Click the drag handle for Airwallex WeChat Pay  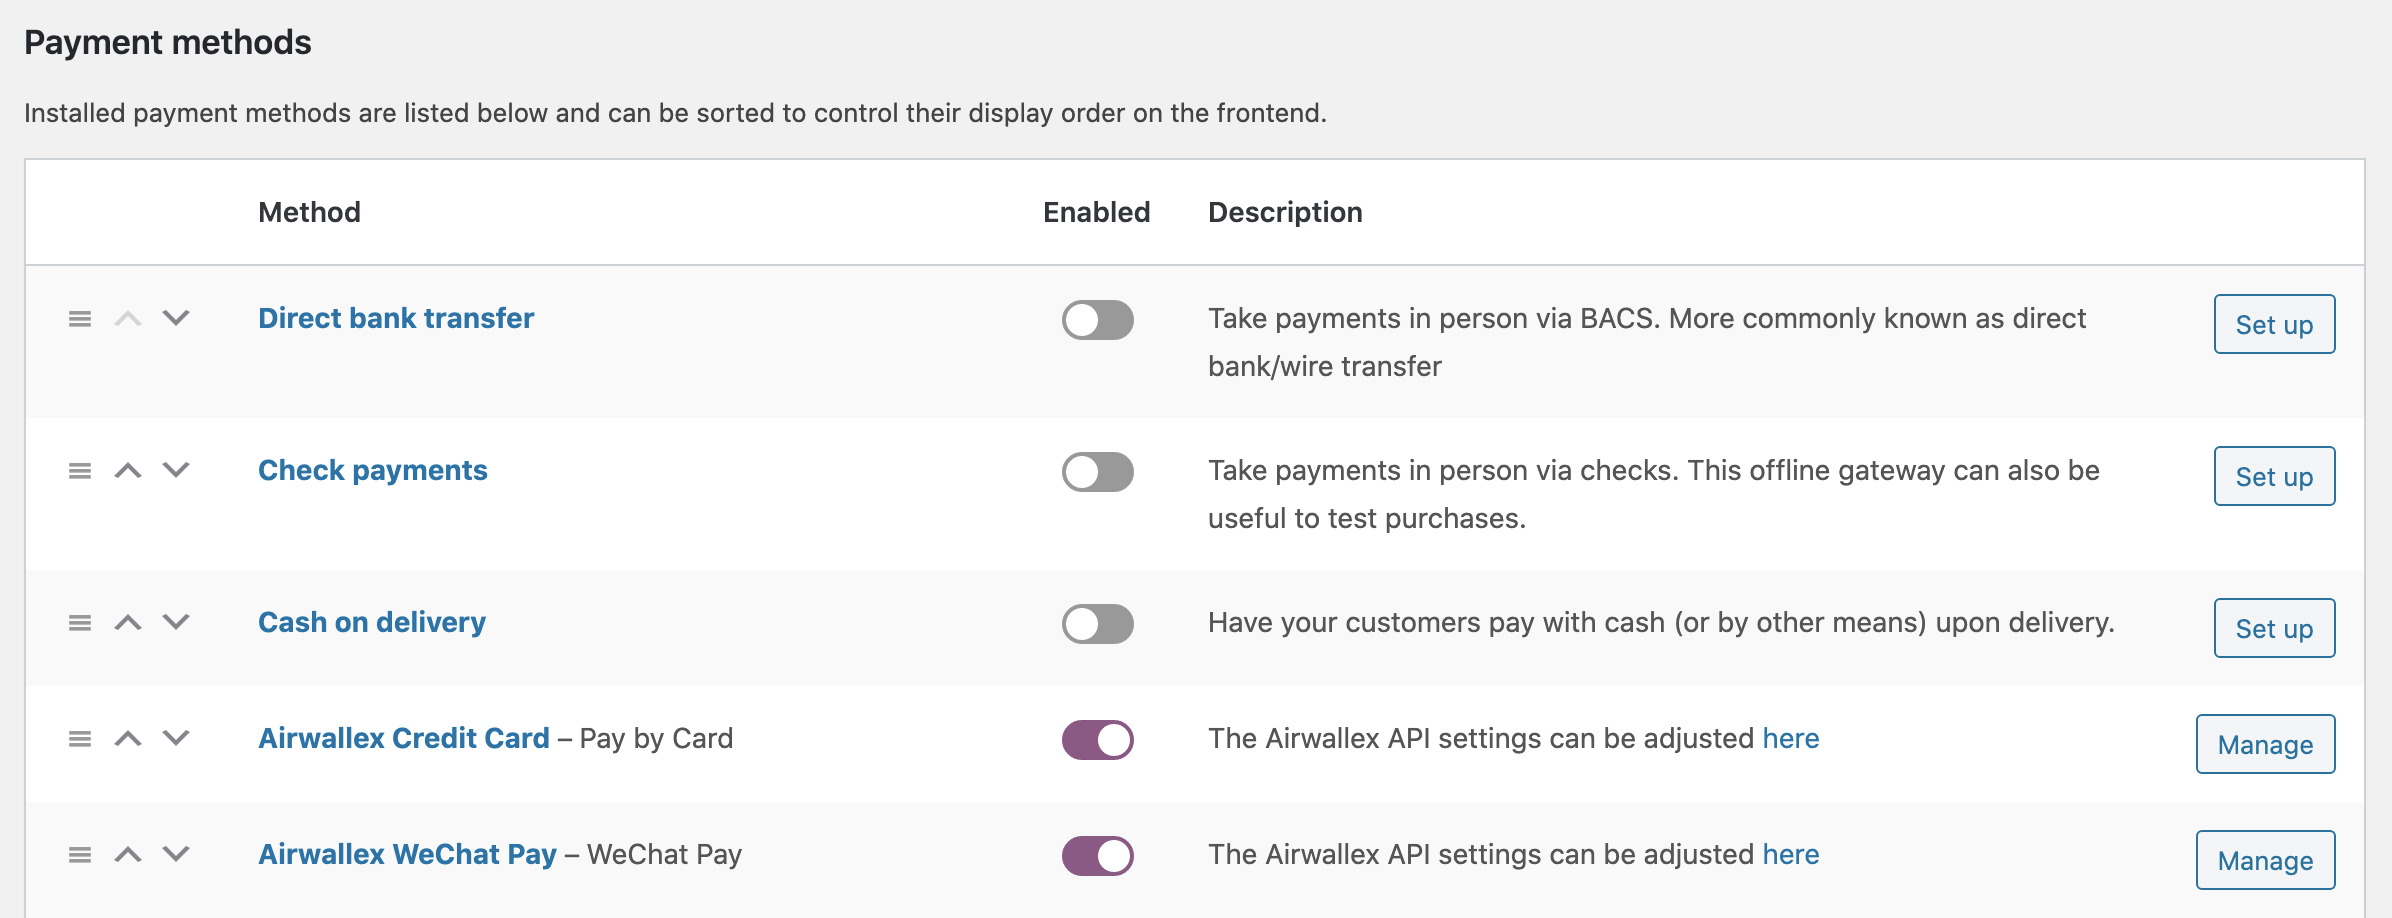click(x=80, y=856)
